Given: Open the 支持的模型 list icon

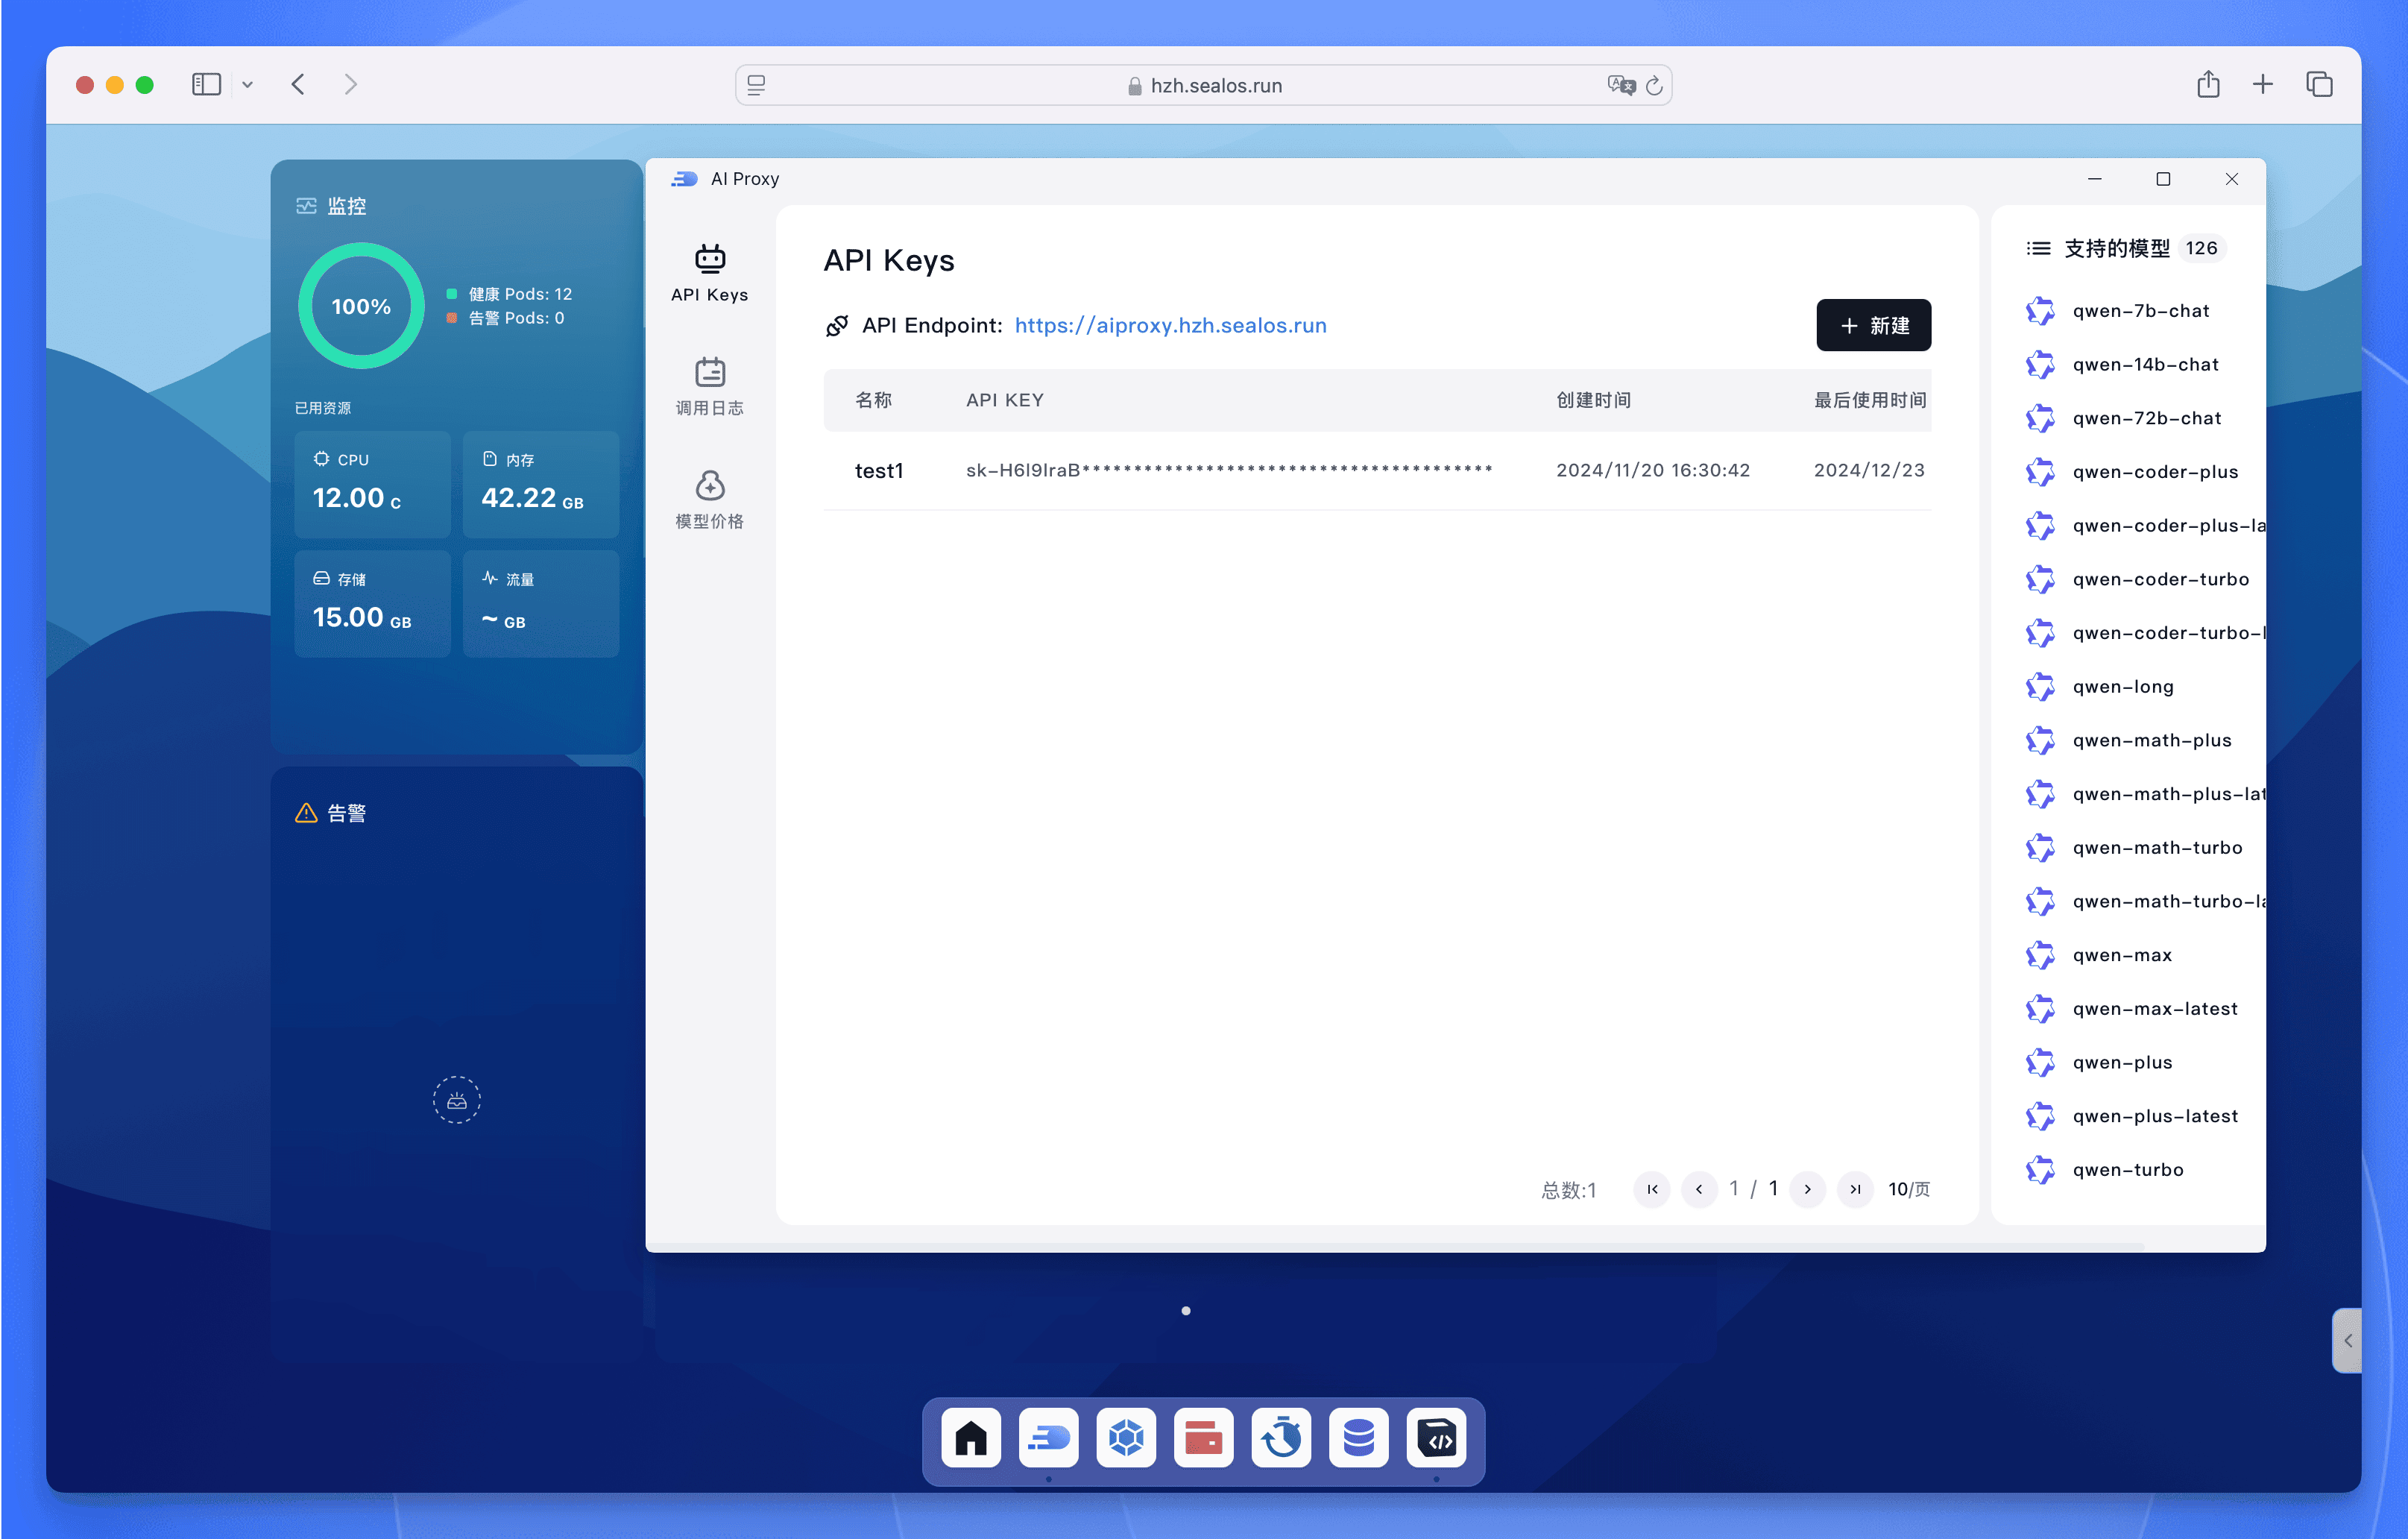Looking at the screenshot, I should [x=2038, y=248].
